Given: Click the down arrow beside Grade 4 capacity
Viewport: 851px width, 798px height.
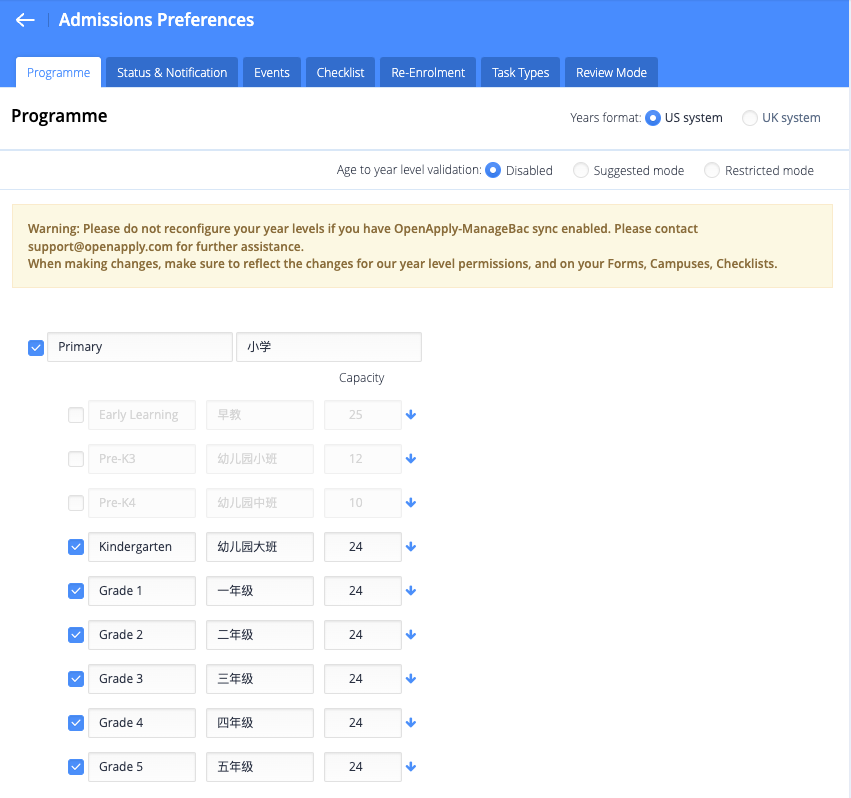Looking at the screenshot, I should pyautogui.click(x=411, y=723).
